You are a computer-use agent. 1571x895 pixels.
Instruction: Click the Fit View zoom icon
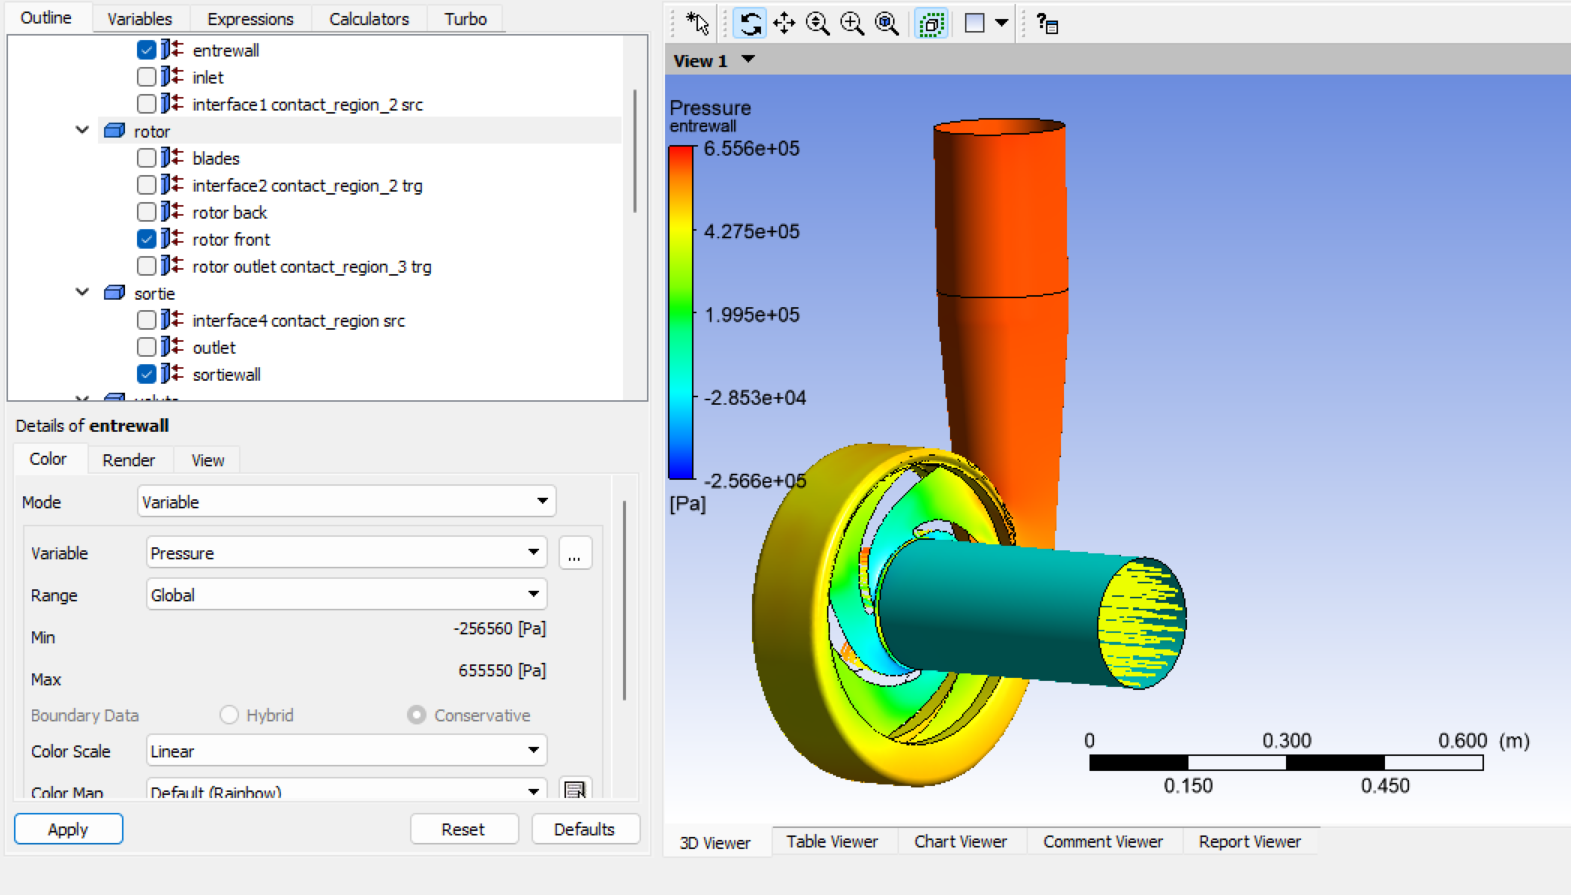(886, 23)
